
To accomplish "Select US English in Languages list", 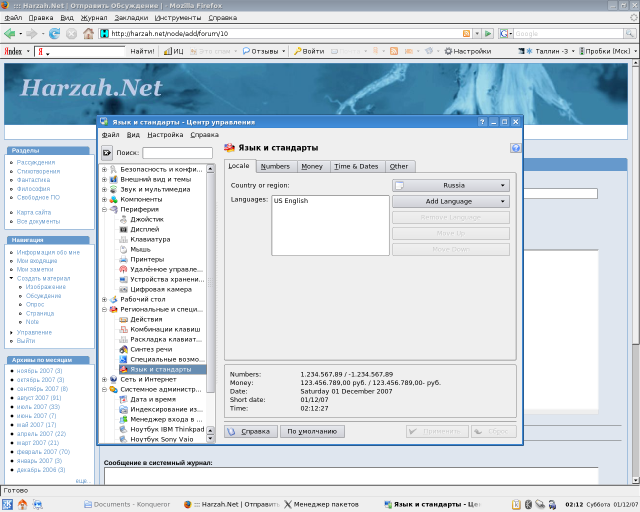I will pos(291,200).
